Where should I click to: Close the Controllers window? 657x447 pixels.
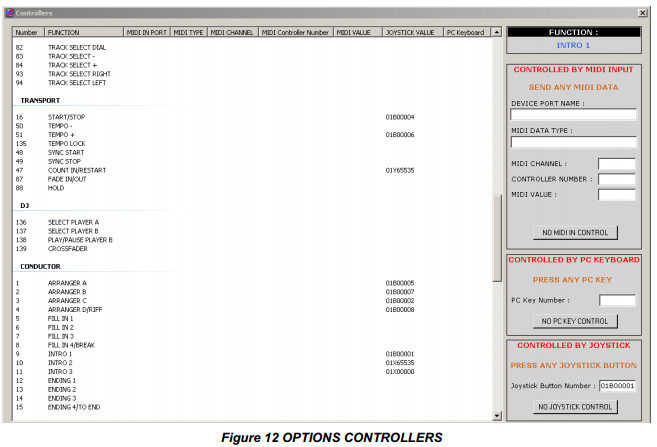642,11
